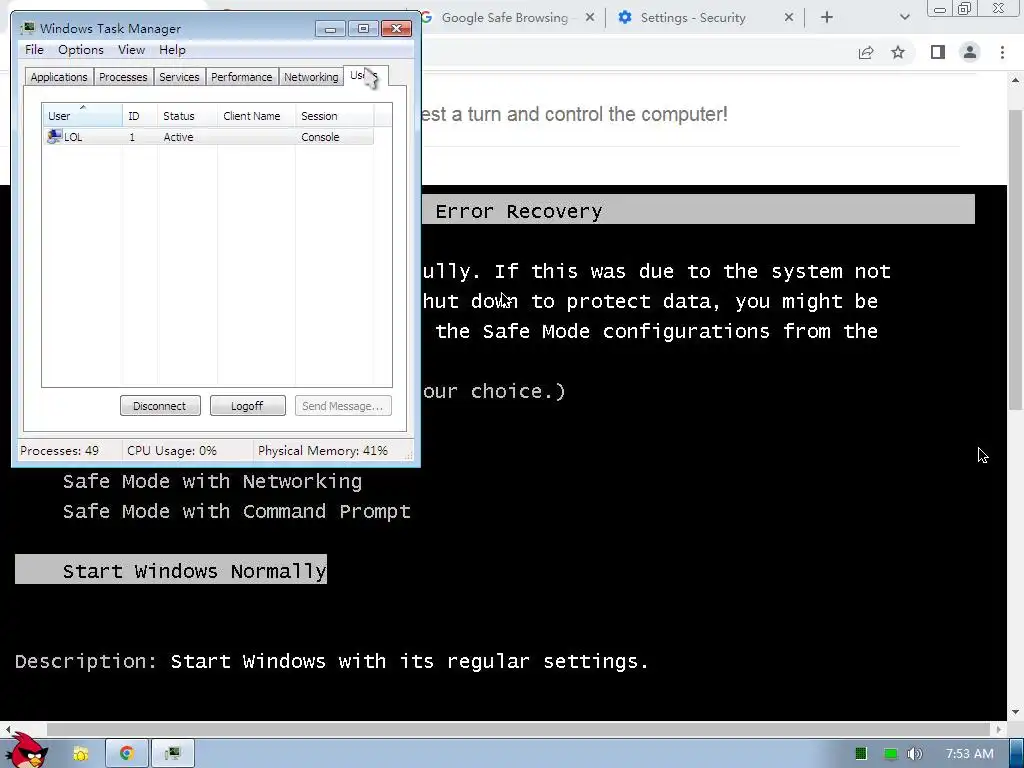Minimize the Task Manager window
Image resolution: width=1024 pixels, height=768 pixels.
coord(330,29)
